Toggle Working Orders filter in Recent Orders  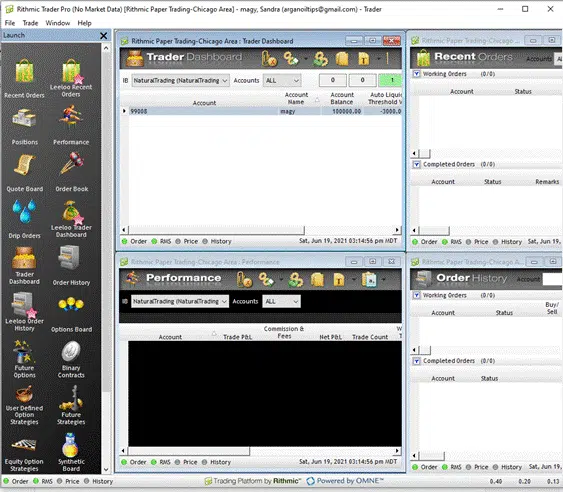(416, 74)
